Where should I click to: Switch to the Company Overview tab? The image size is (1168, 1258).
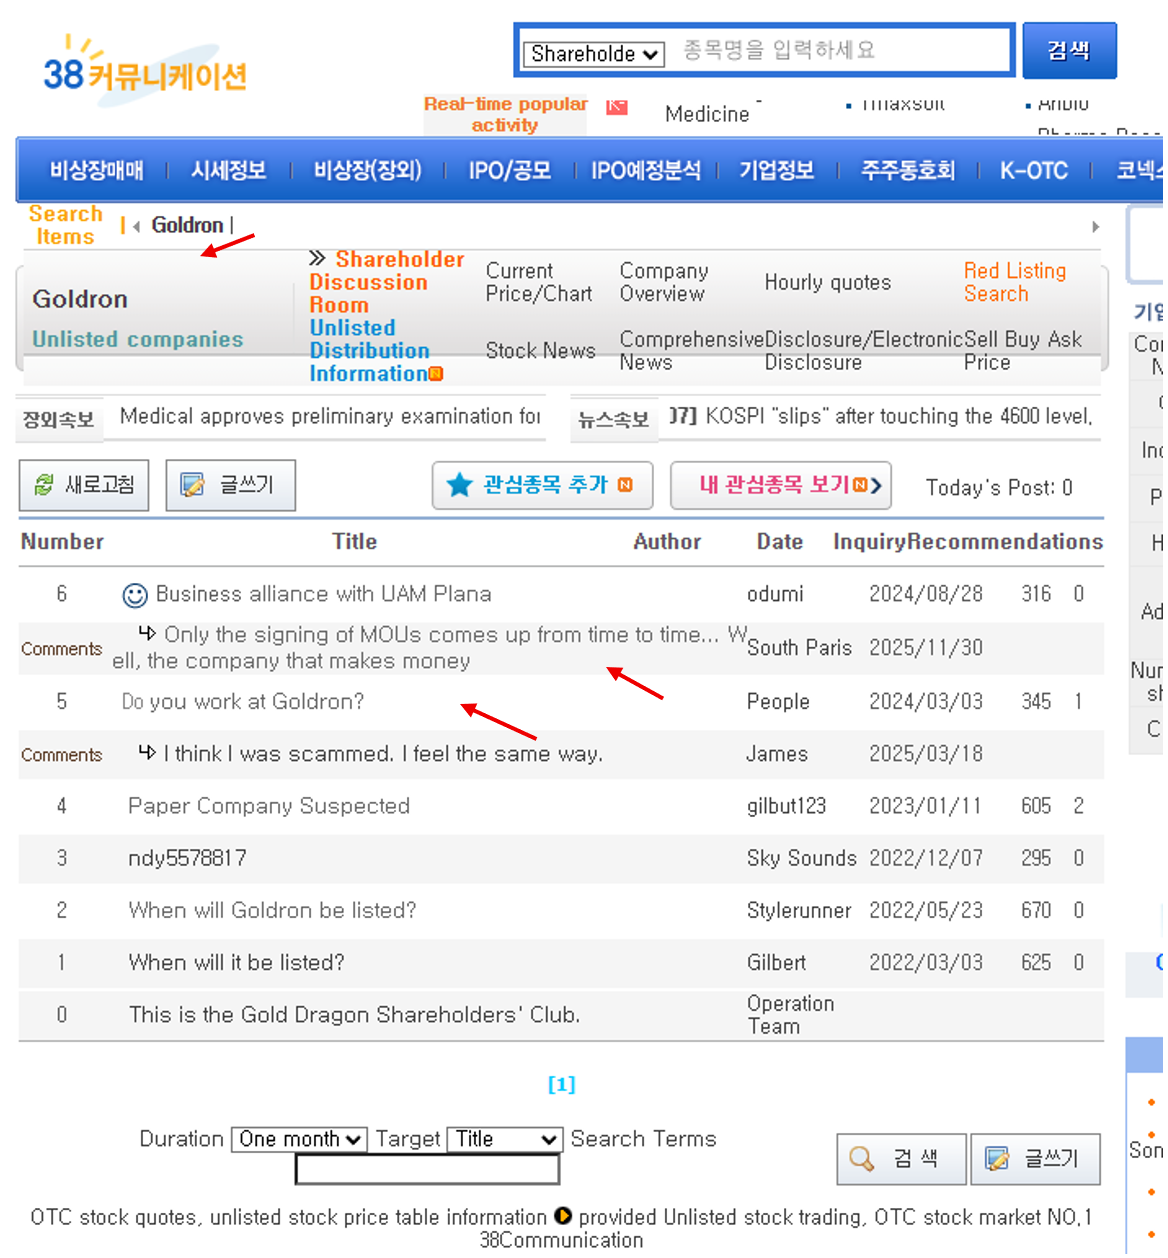pos(663,282)
